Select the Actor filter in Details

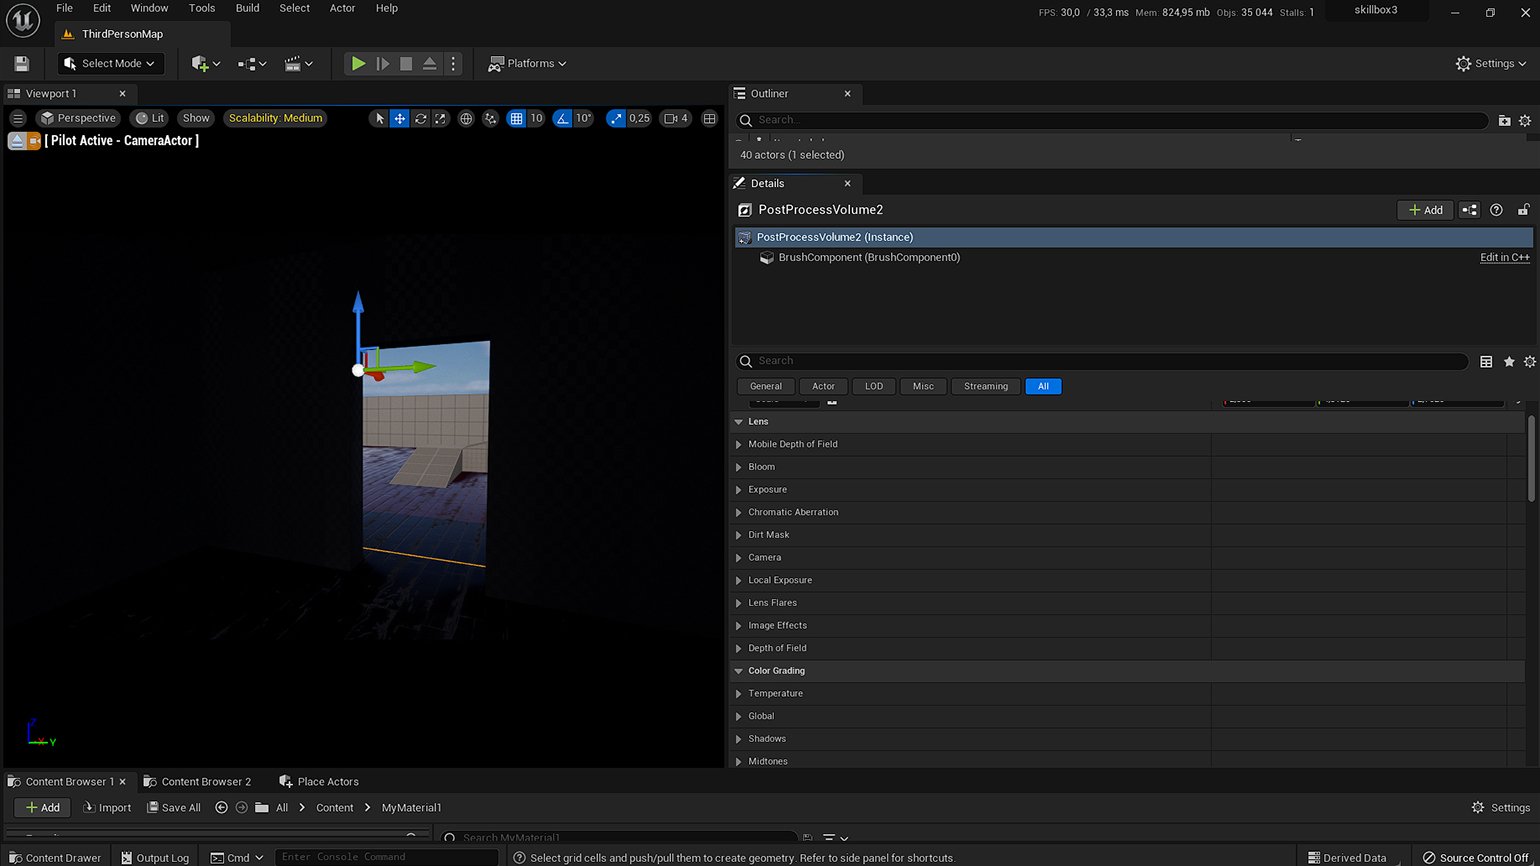coord(823,386)
